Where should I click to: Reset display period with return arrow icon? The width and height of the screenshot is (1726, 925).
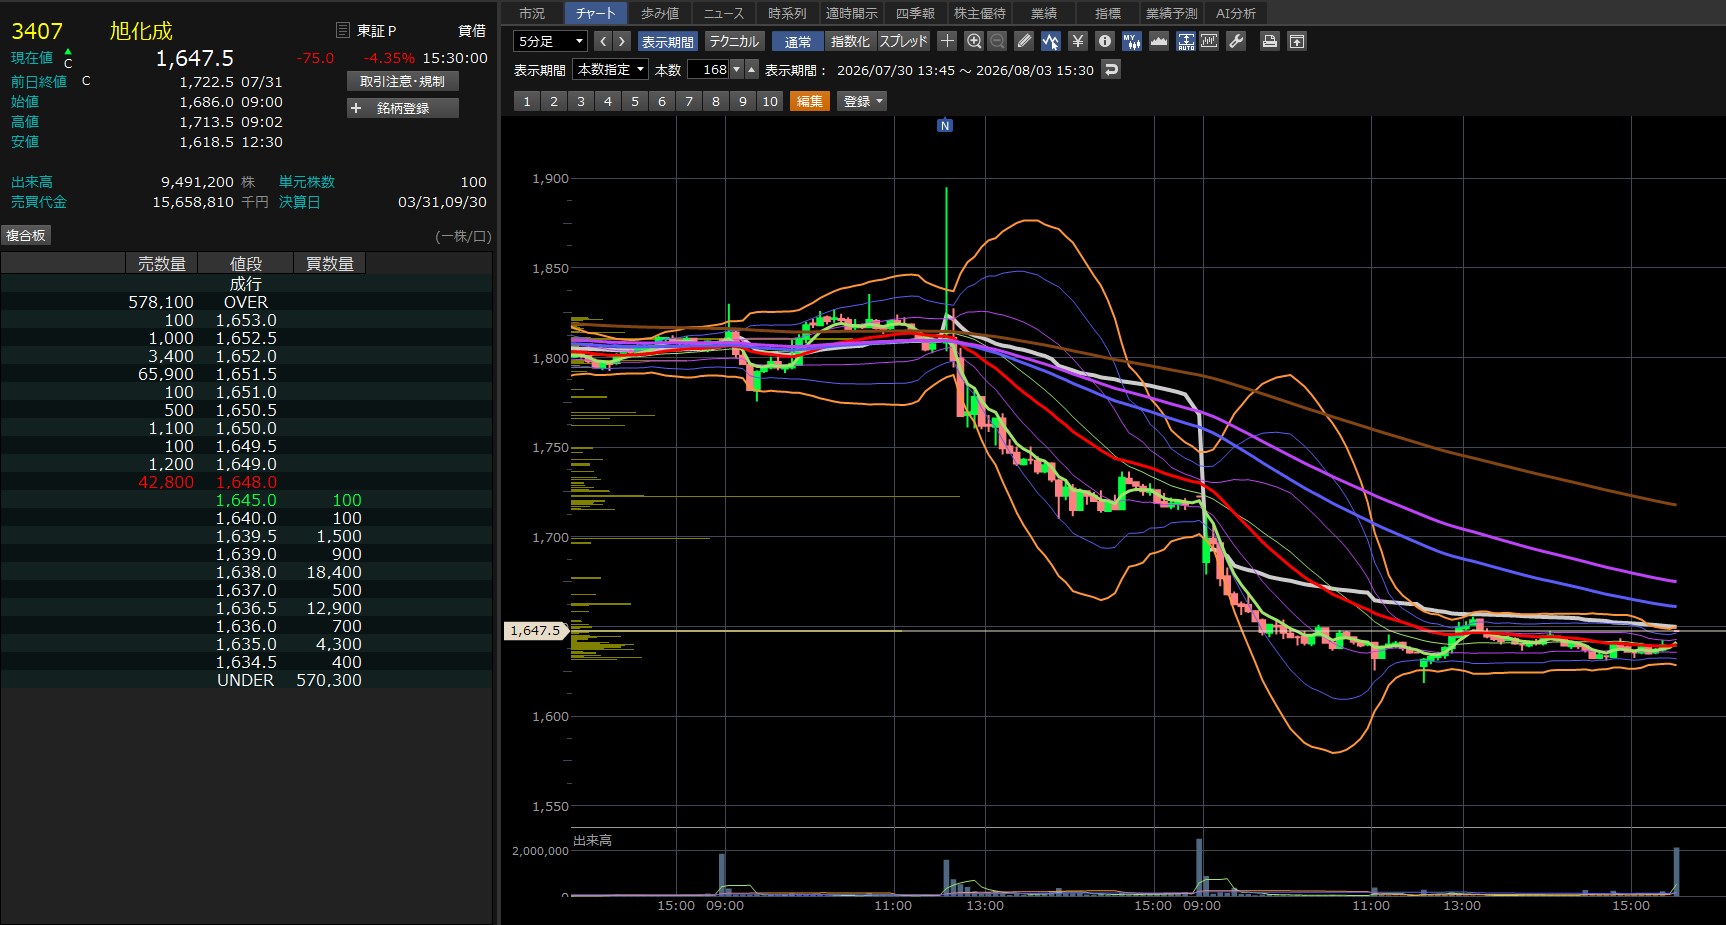pos(1111,69)
